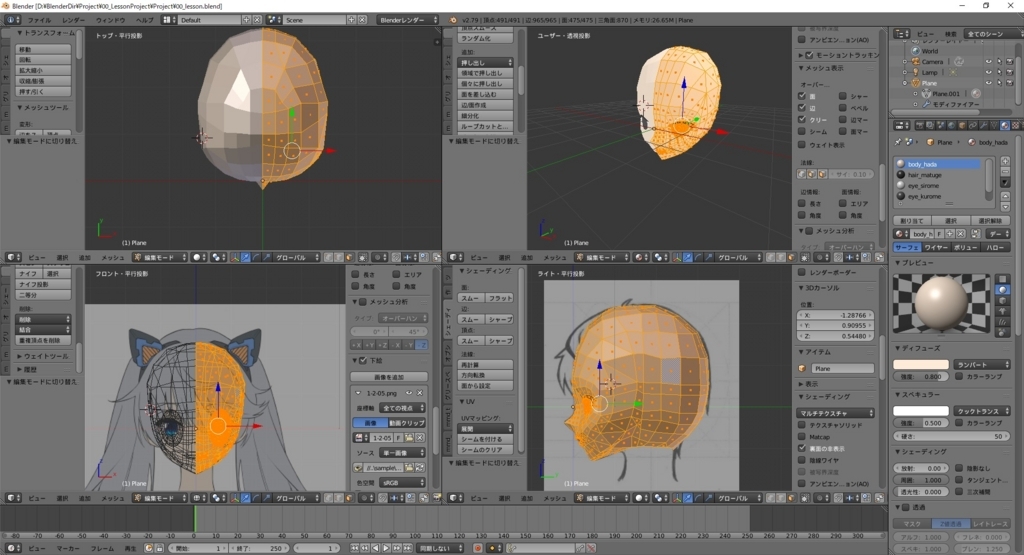
Task: Open the Info editor type selector
Action: 12,20
